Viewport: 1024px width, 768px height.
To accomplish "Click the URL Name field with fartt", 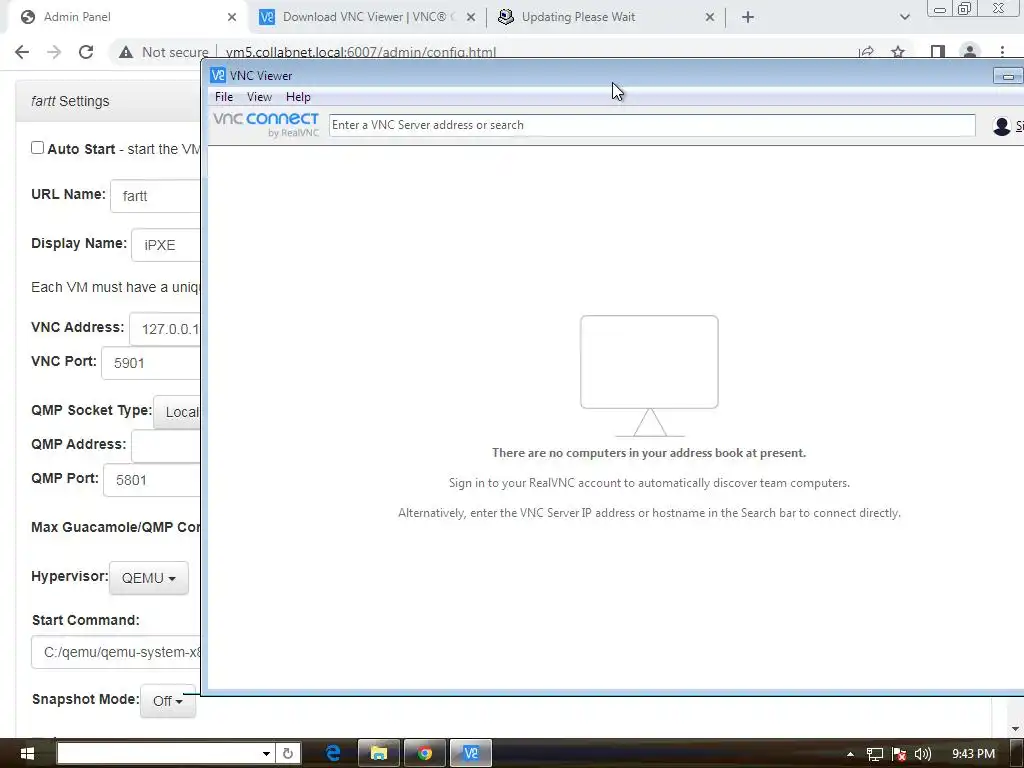I will click(x=155, y=196).
